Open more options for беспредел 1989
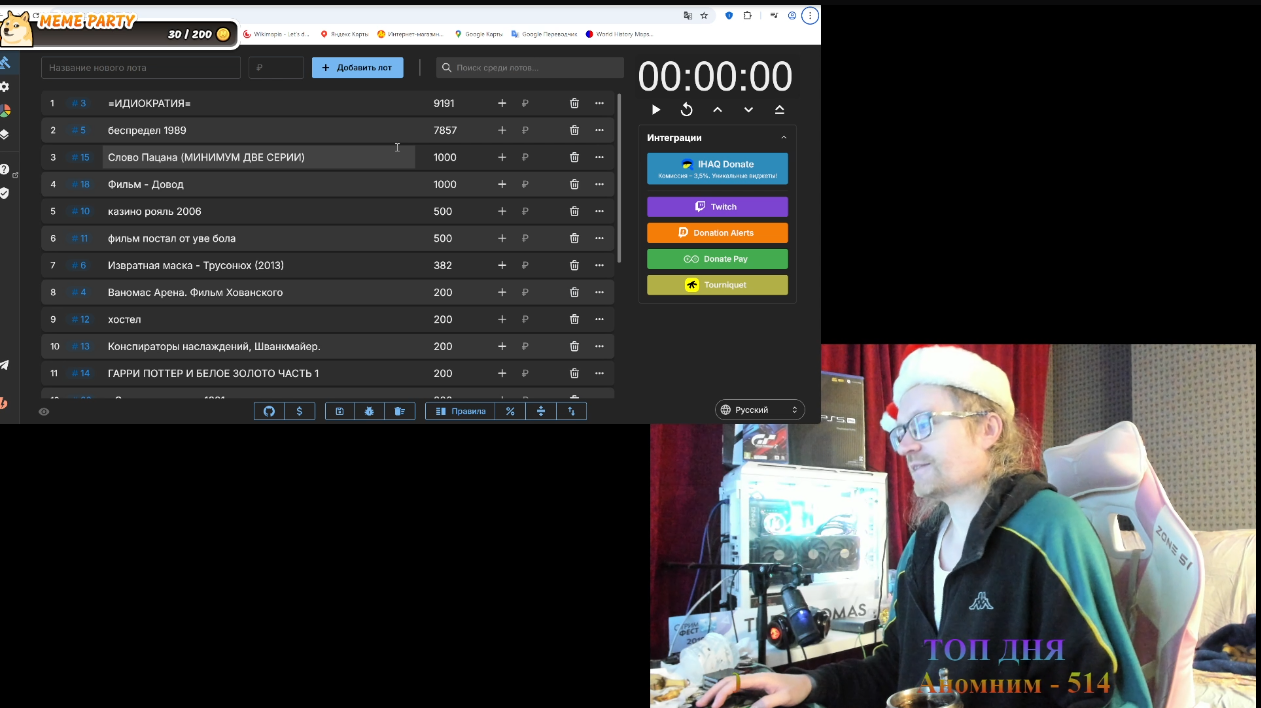The width and height of the screenshot is (1261, 708). tap(599, 130)
